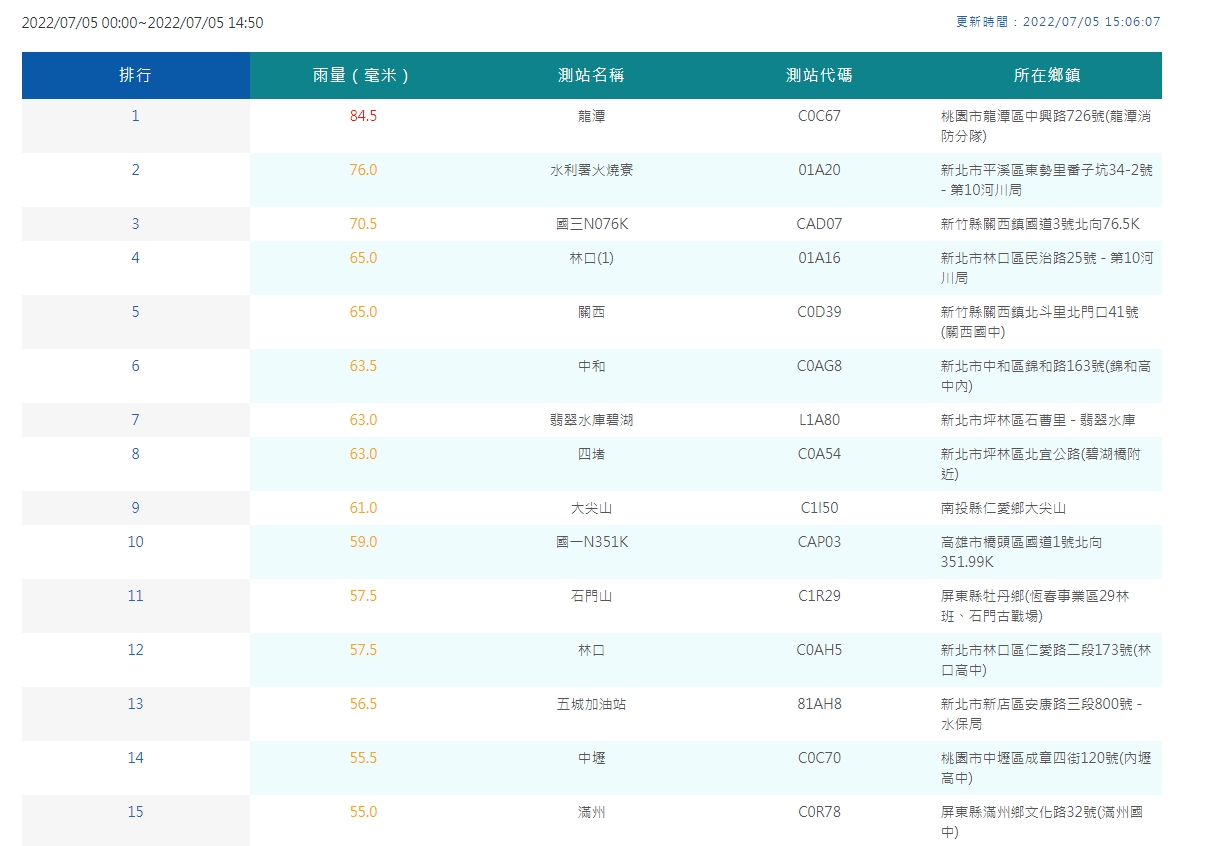Click station code C0A54
The image size is (1211, 846).
(819, 454)
